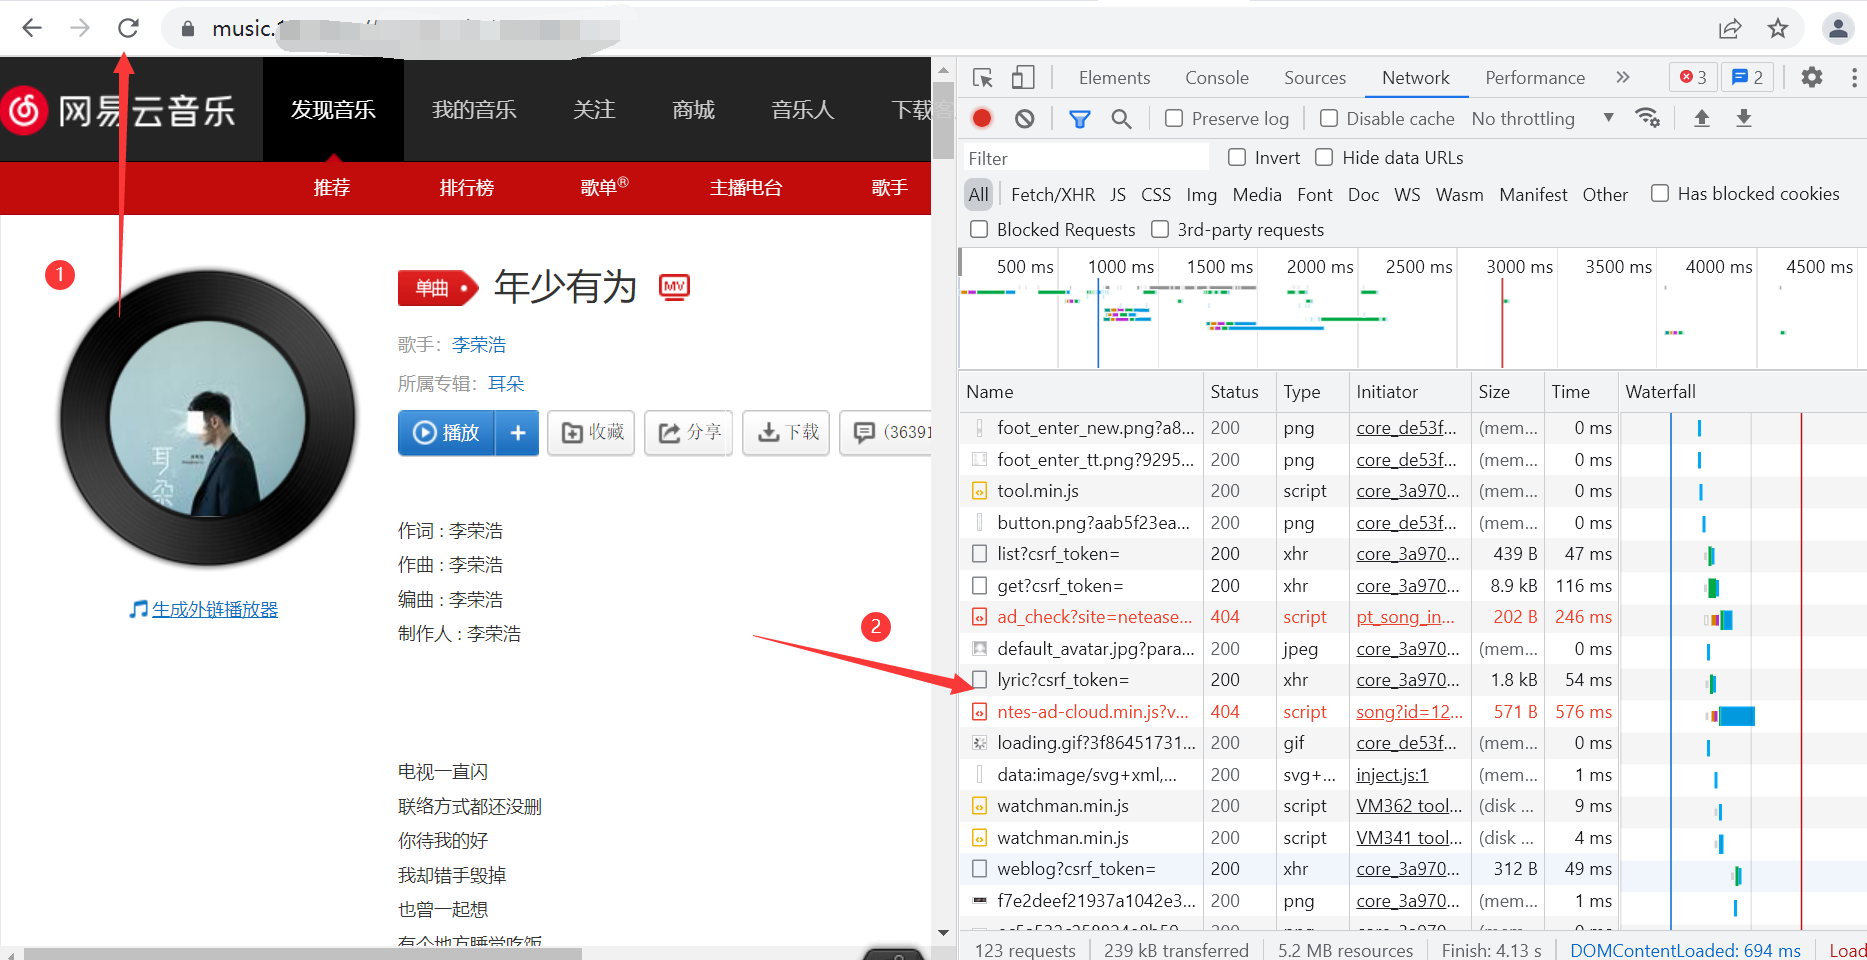Switch to the Elements tab
Viewport: 1867px width, 960px height.
click(x=1114, y=77)
